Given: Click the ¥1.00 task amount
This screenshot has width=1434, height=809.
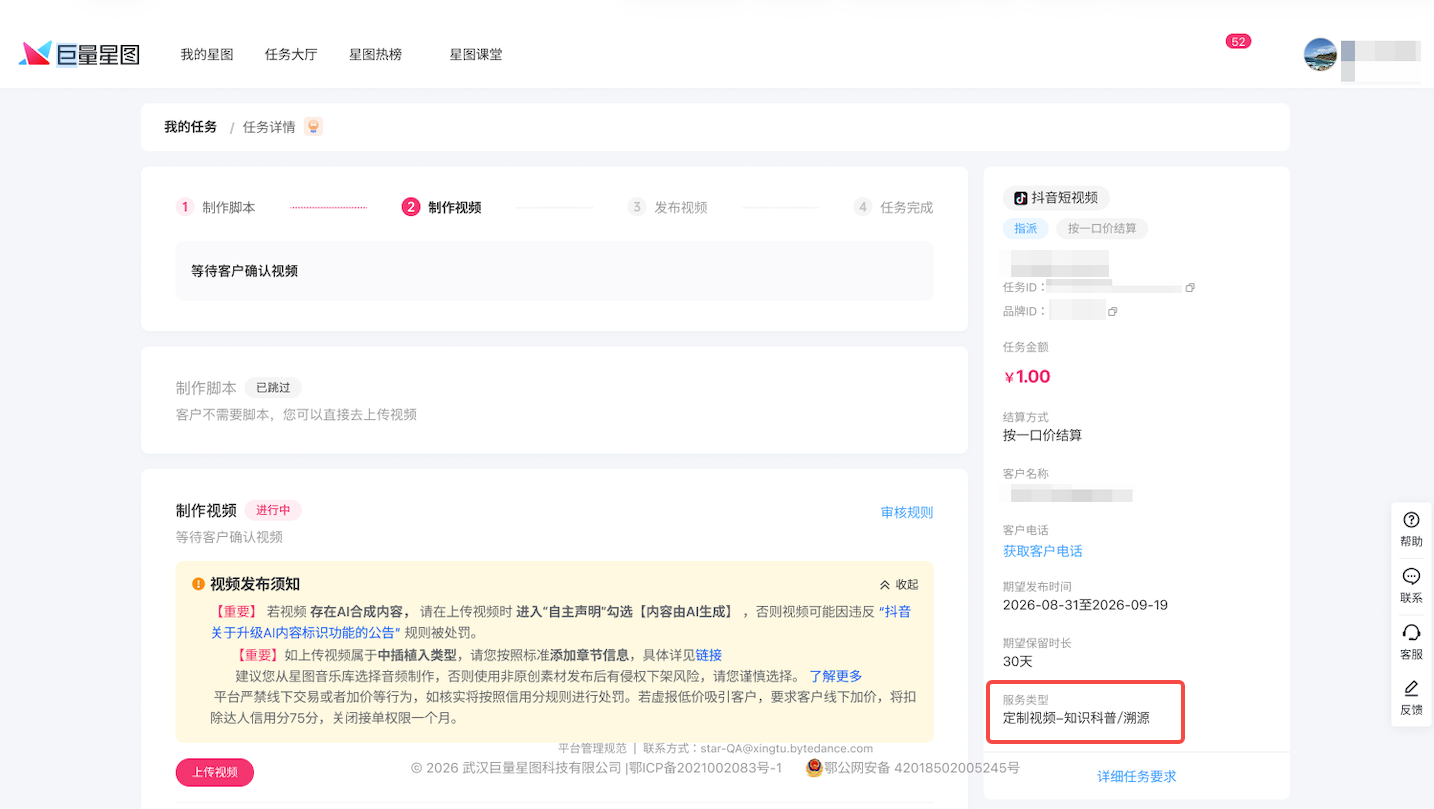Looking at the screenshot, I should (x=1027, y=377).
